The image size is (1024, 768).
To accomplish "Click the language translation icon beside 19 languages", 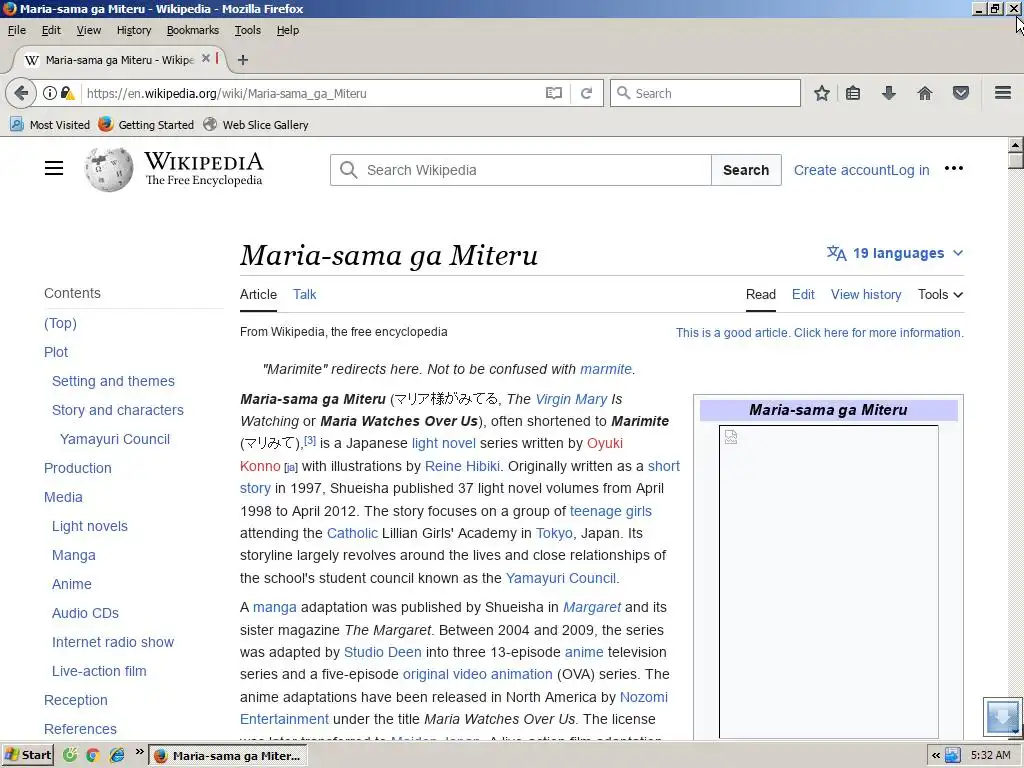I will coord(837,253).
